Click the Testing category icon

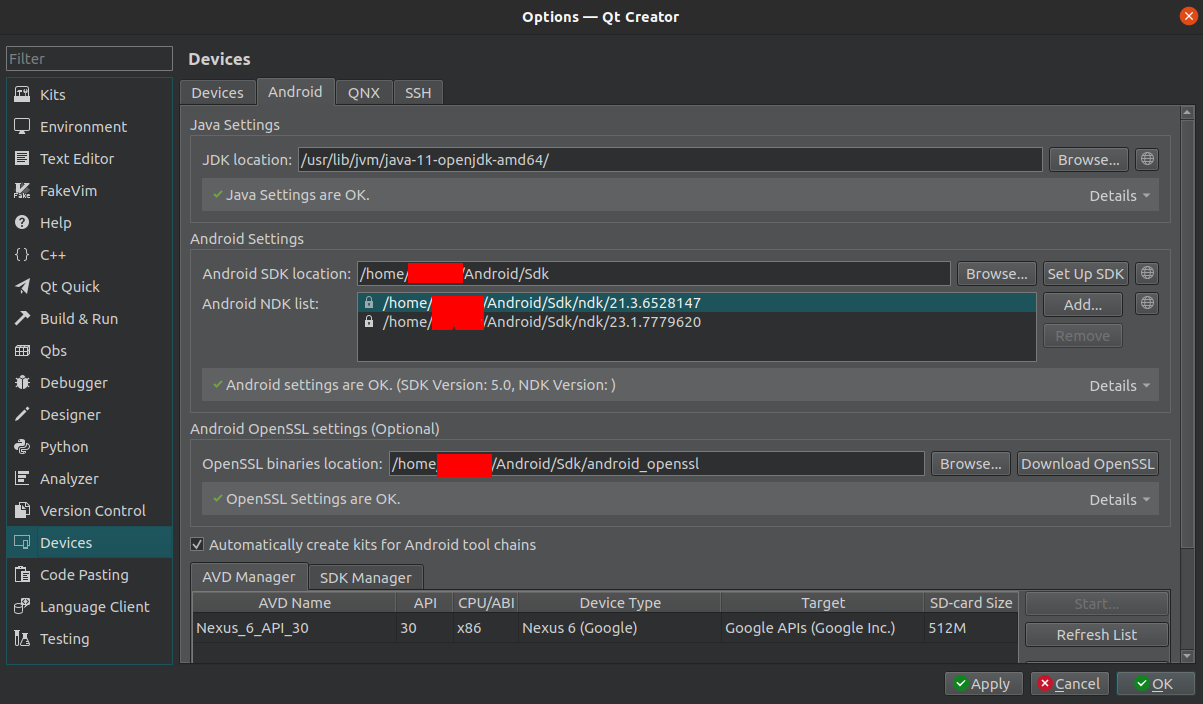tap(22, 639)
